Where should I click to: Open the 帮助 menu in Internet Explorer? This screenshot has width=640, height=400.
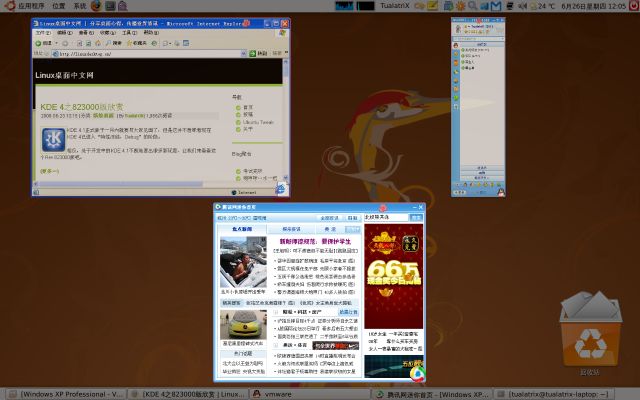pos(151,33)
